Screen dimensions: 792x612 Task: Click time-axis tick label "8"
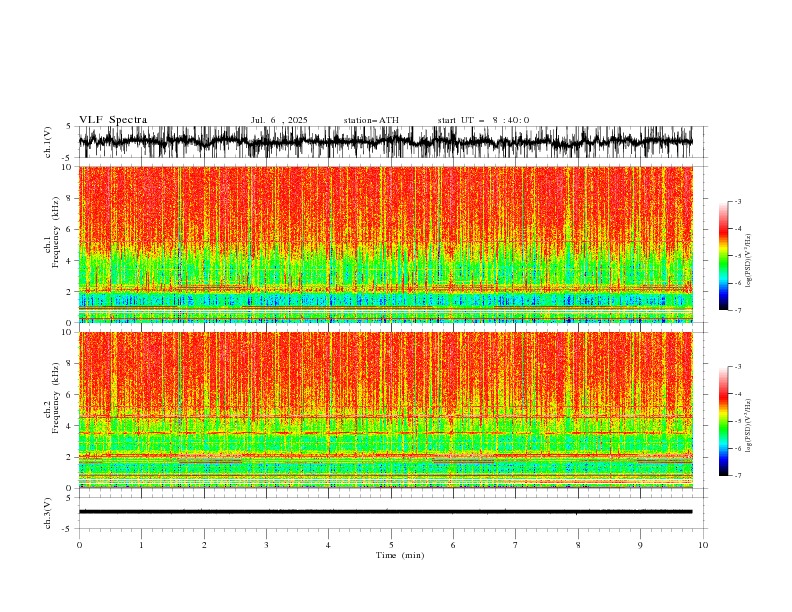(x=578, y=545)
